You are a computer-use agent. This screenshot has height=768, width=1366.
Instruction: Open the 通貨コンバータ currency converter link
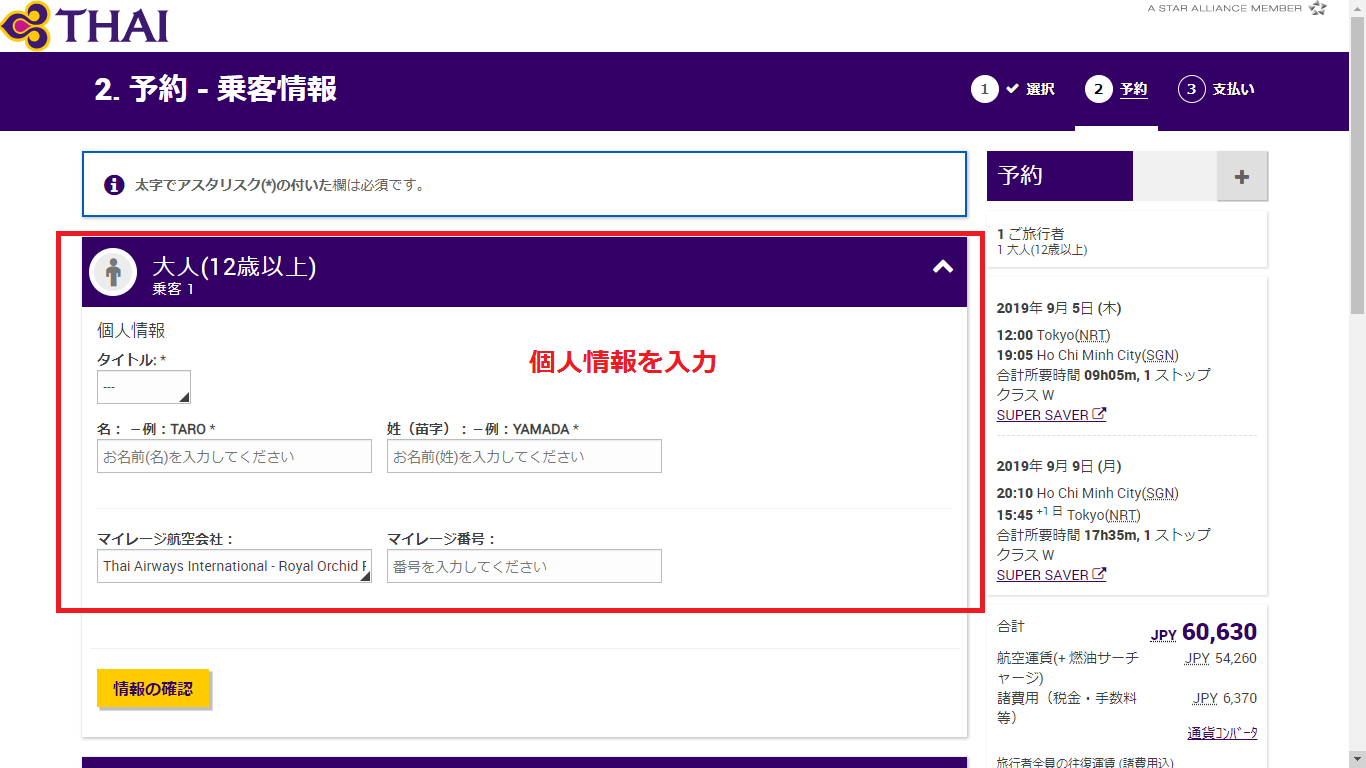click(1222, 733)
